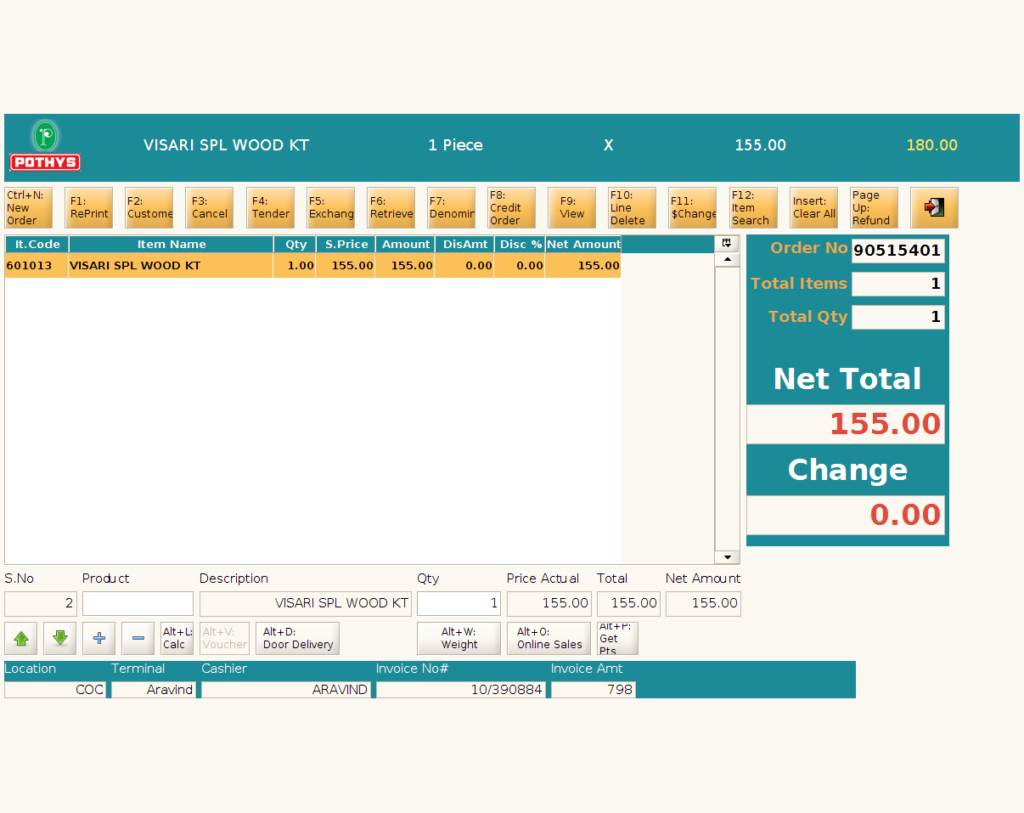The width and height of the screenshot is (1024, 813).
Task: Click the F8 Credit Order button
Action: (511, 208)
